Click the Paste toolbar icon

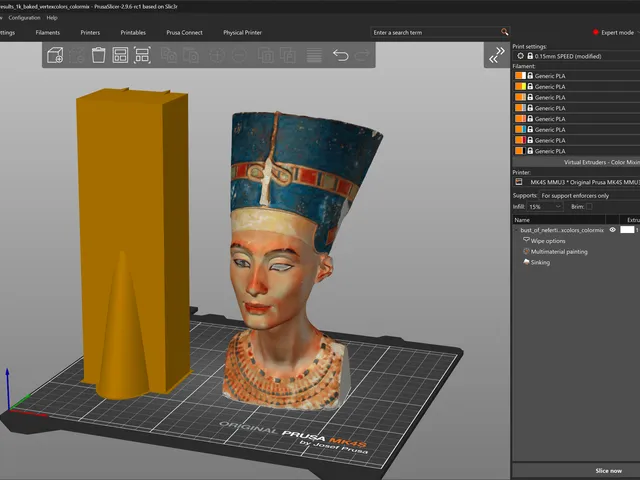191,55
